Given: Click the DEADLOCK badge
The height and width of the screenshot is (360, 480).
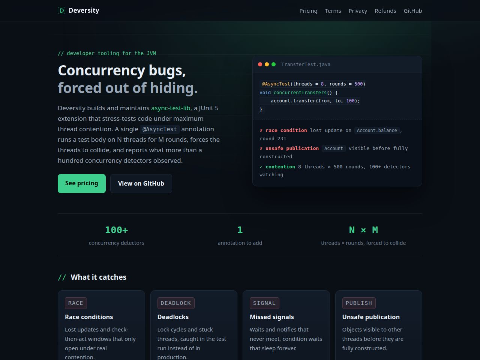Looking at the screenshot, I should tap(176, 303).
